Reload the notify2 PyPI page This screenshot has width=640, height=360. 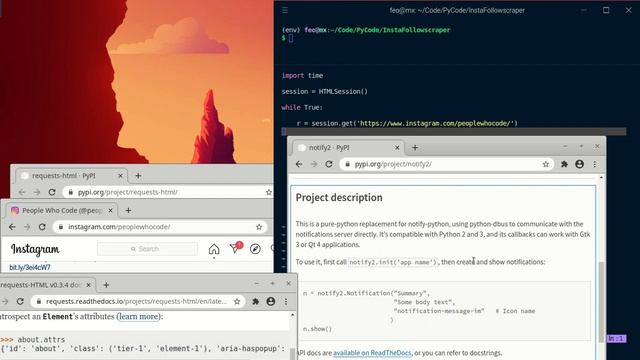[329, 164]
